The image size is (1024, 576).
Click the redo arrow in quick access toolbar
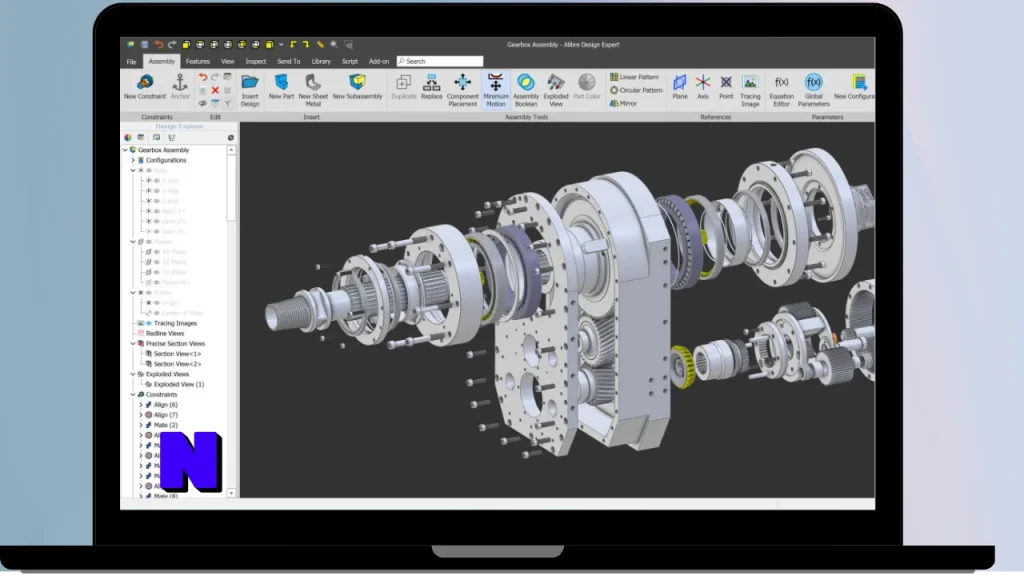click(x=172, y=44)
